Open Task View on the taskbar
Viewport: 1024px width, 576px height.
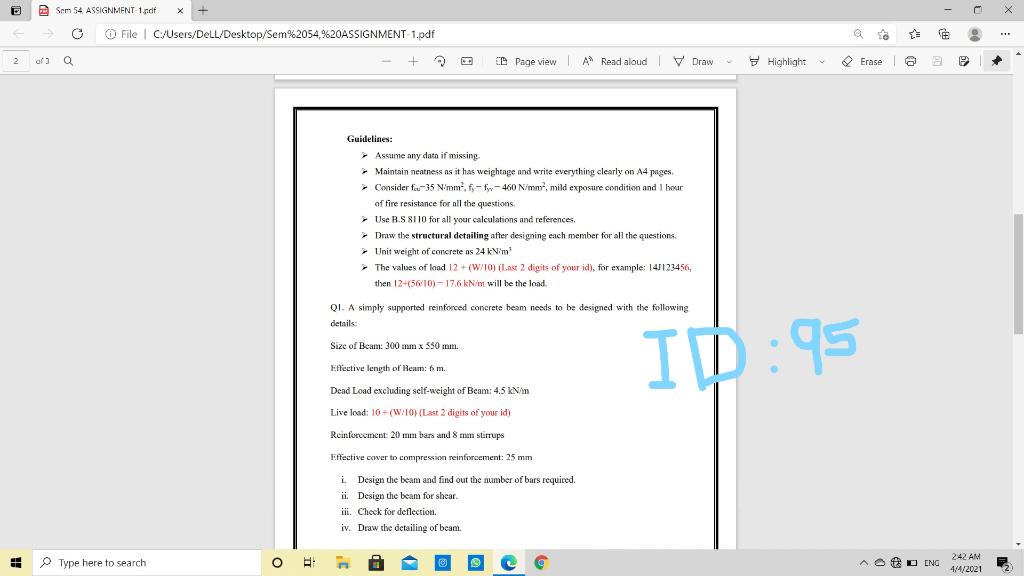click(310, 562)
